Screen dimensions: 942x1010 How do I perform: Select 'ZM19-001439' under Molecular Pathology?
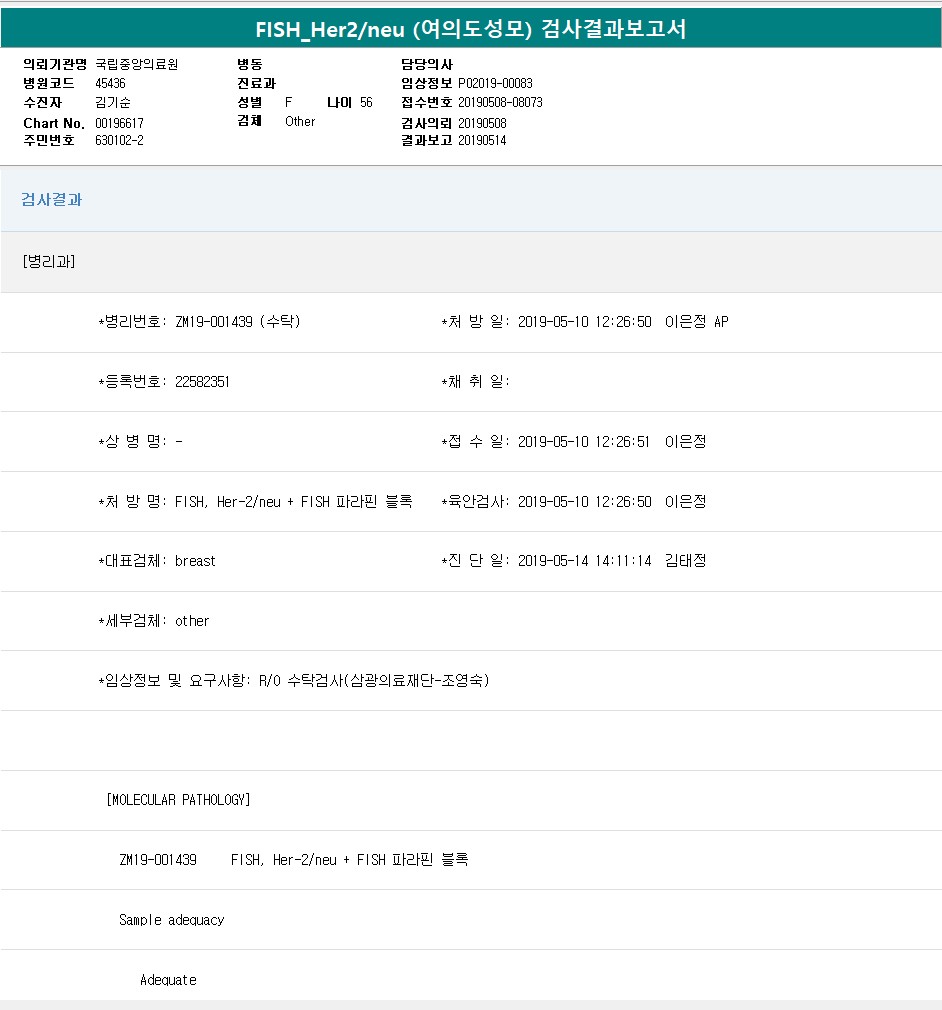(158, 860)
